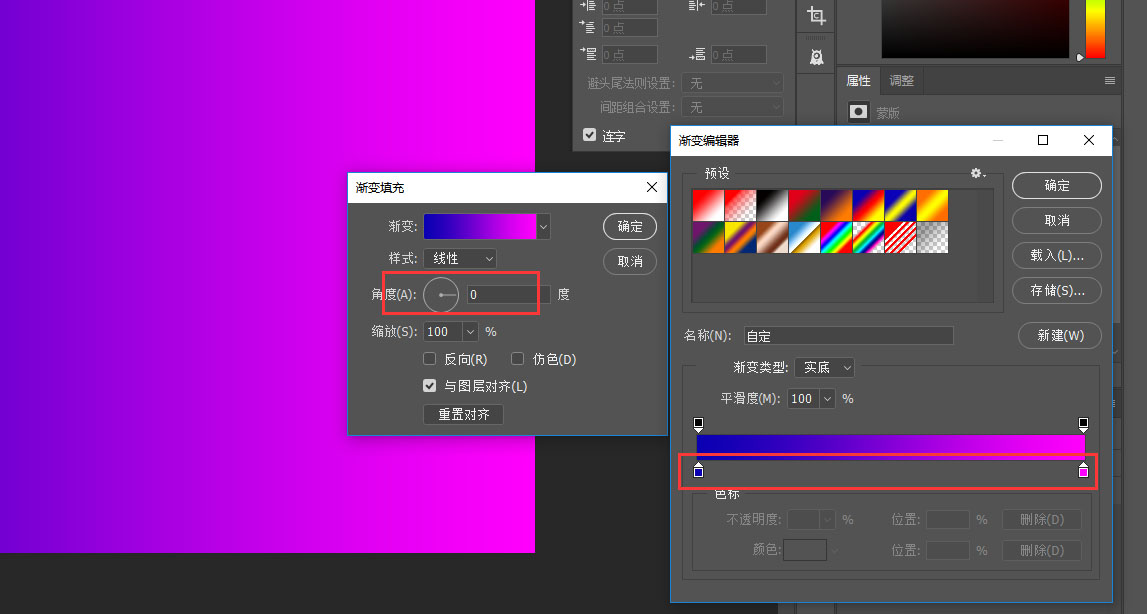Open the 缩放 scale percentage dropdown

[x=470, y=332]
